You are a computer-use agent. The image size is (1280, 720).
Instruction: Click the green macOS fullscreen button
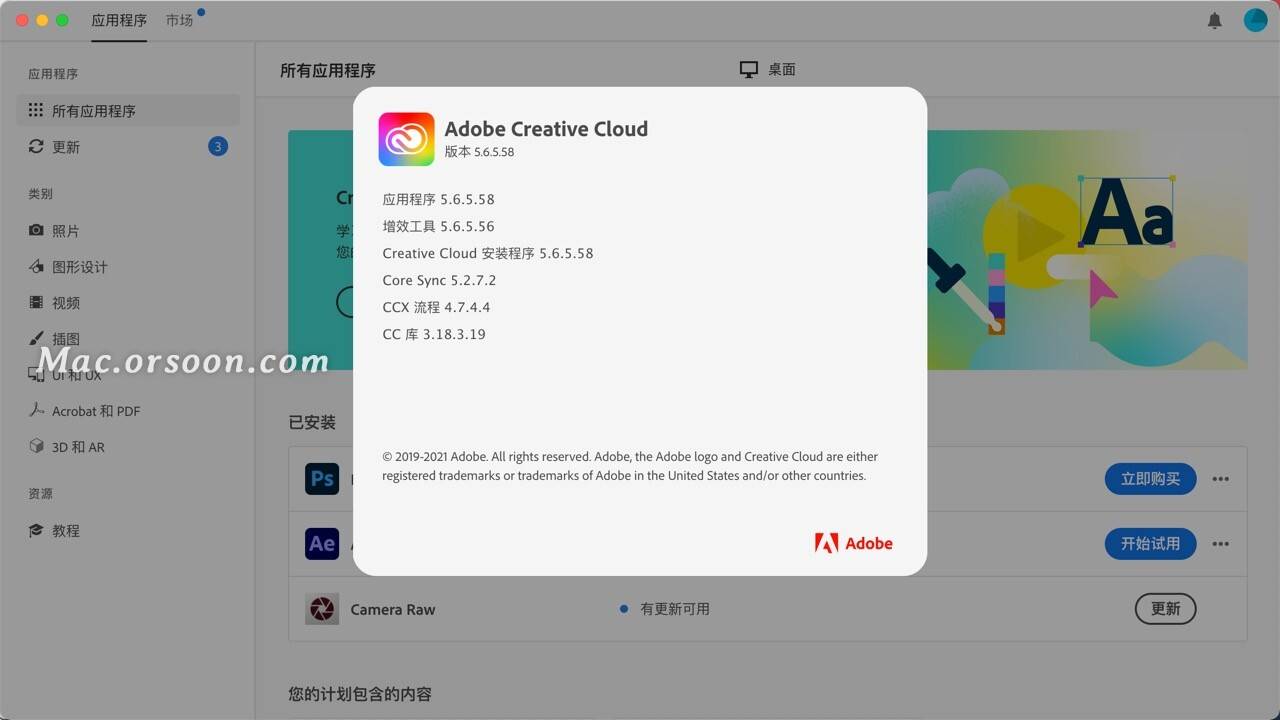click(62, 20)
